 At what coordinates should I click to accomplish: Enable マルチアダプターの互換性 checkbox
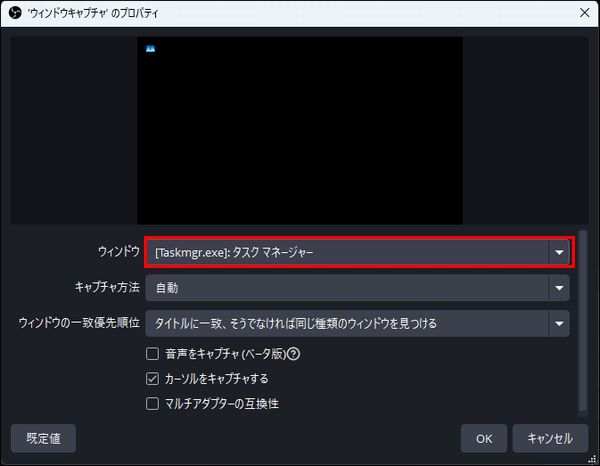tap(152, 404)
